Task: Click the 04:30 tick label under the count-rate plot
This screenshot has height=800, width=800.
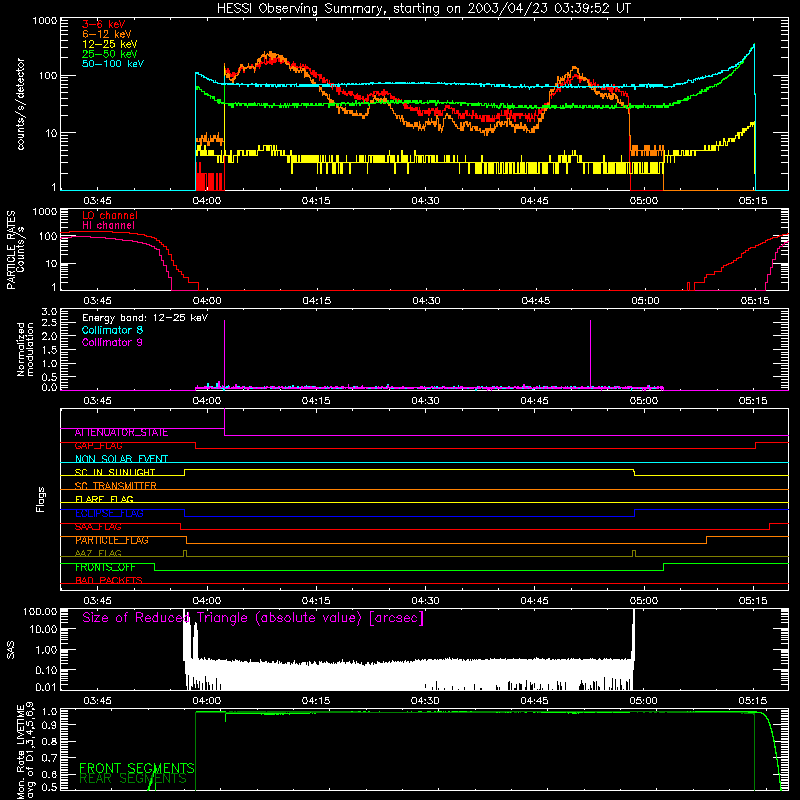Action: pyautogui.click(x=425, y=201)
